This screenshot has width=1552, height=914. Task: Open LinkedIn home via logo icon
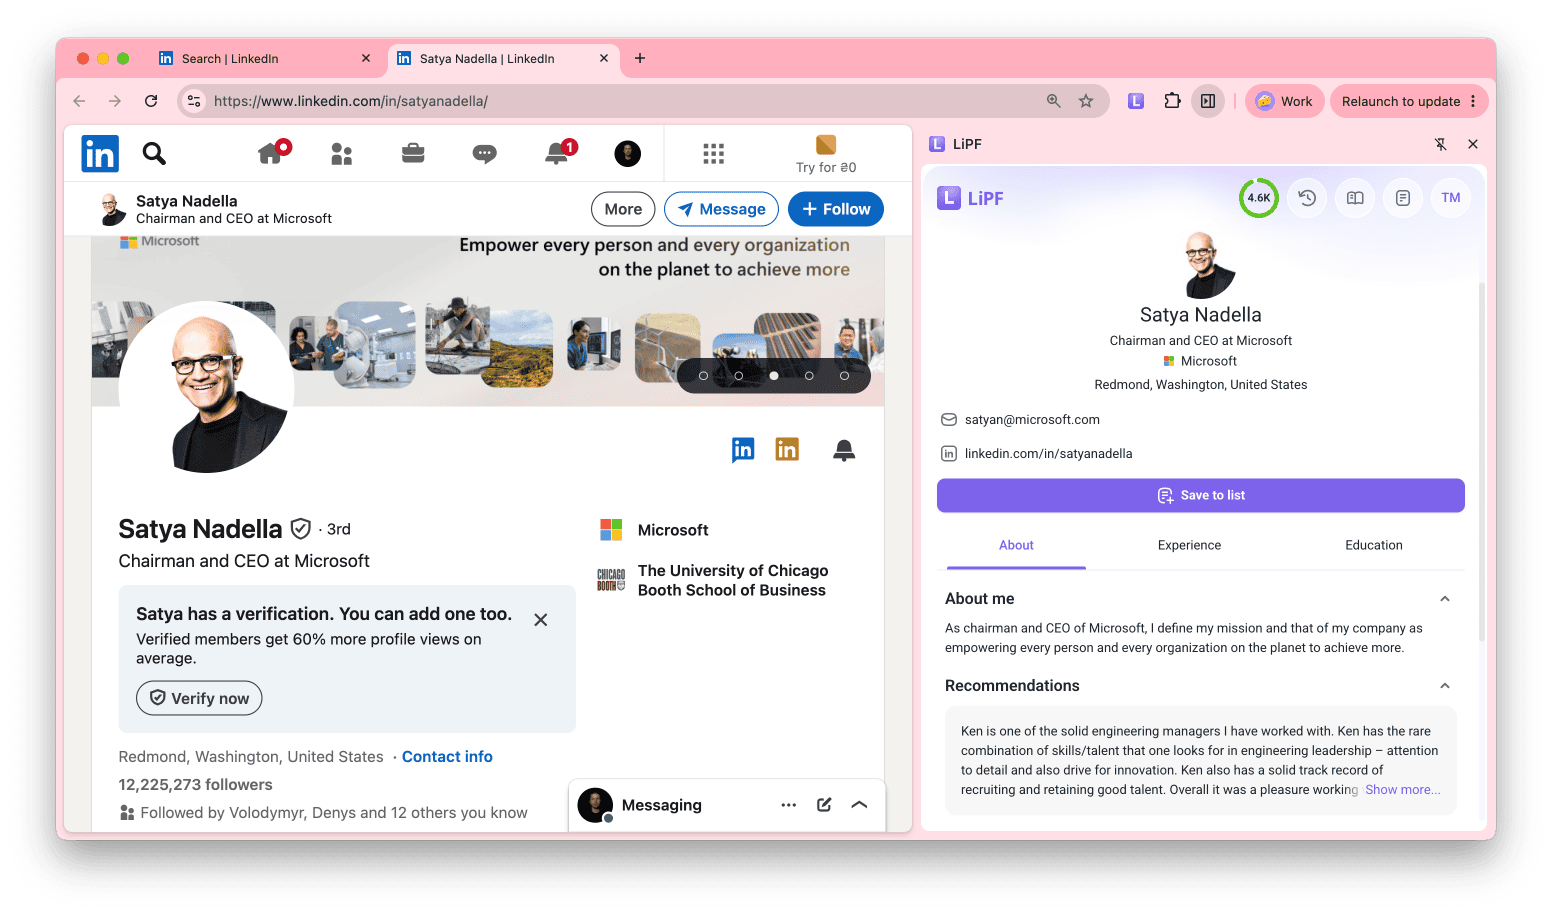click(x=100, y=153)
